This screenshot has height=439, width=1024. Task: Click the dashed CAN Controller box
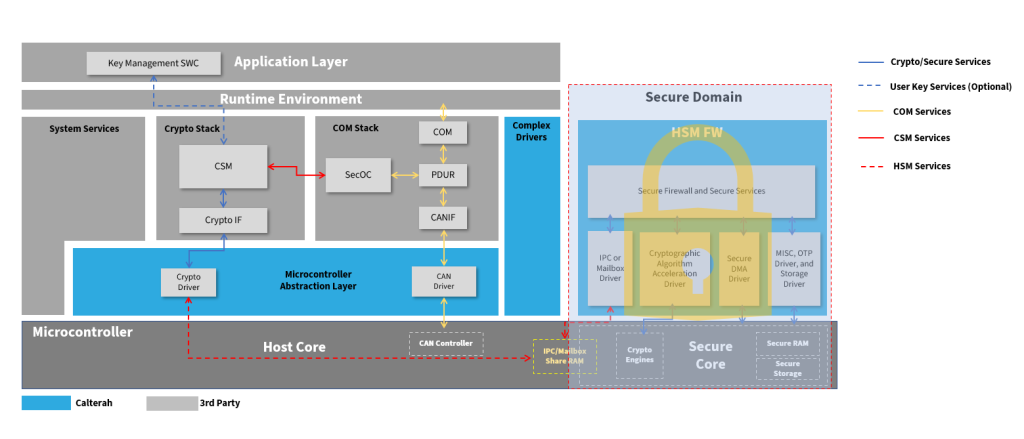click(446, 344)
